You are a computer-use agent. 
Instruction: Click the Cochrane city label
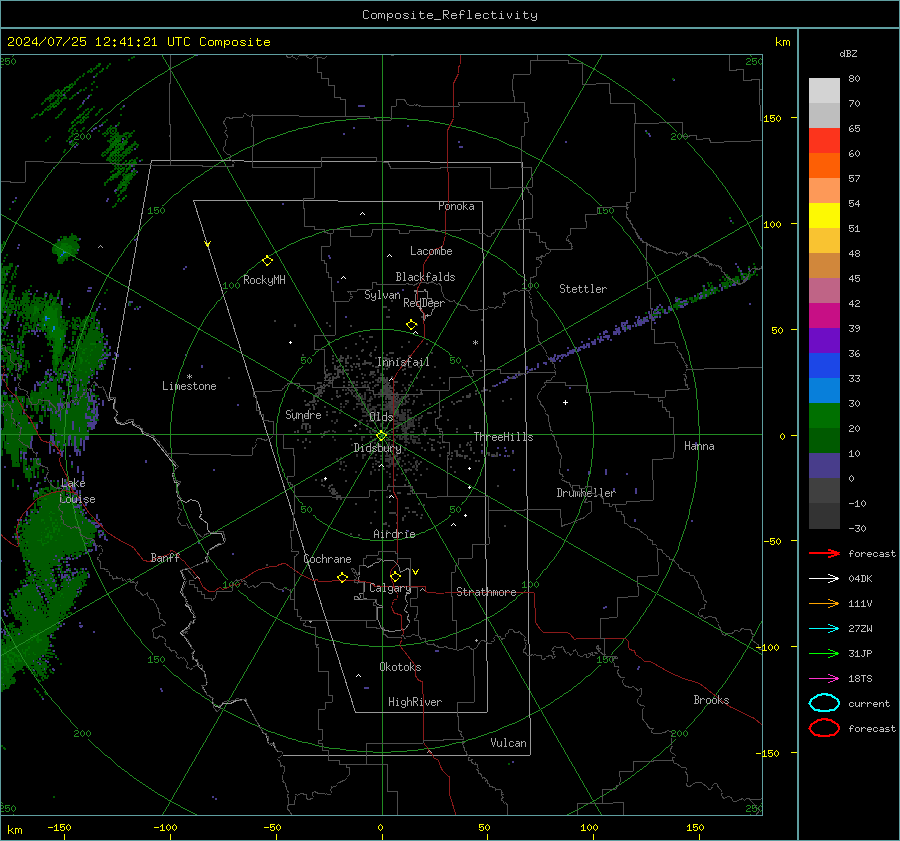[x=327, y=559]
